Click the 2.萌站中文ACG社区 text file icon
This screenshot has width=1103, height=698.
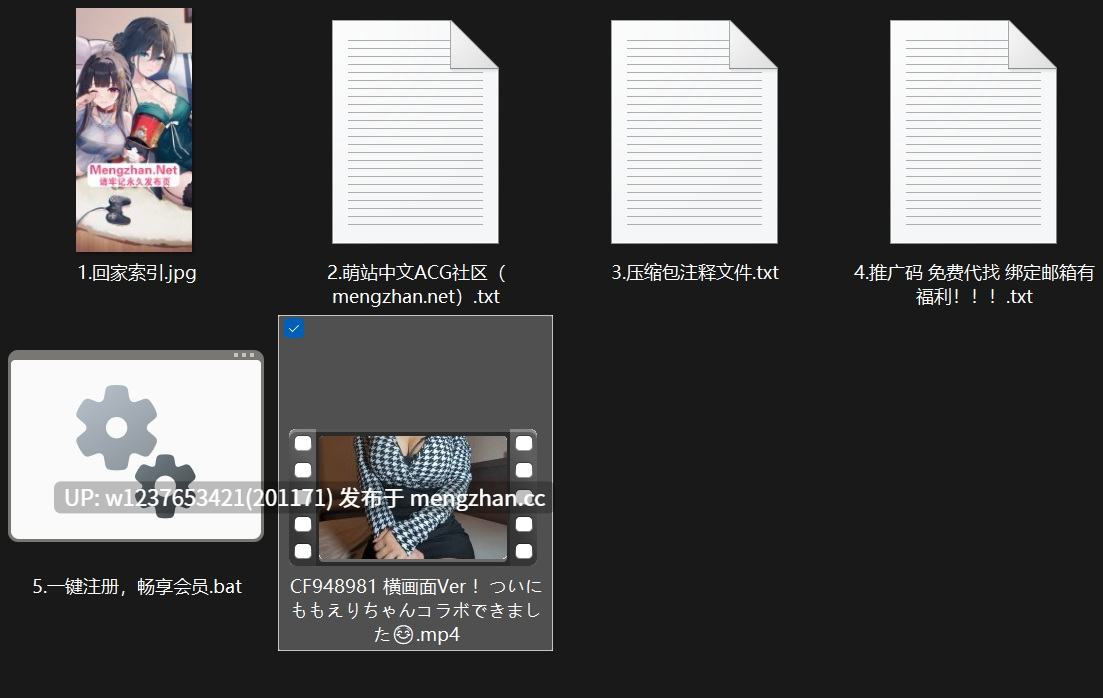[x=415, y=132]
